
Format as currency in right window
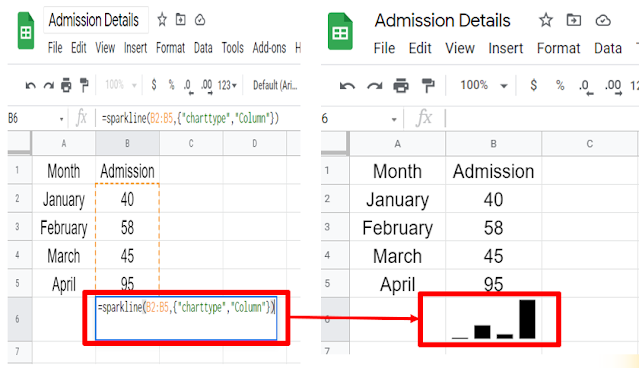click(533, 85)
